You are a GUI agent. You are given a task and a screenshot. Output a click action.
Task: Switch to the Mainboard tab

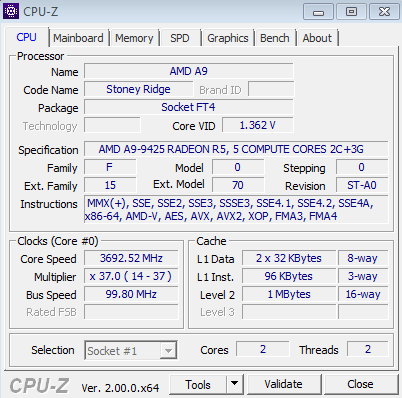tap(78, 38)
